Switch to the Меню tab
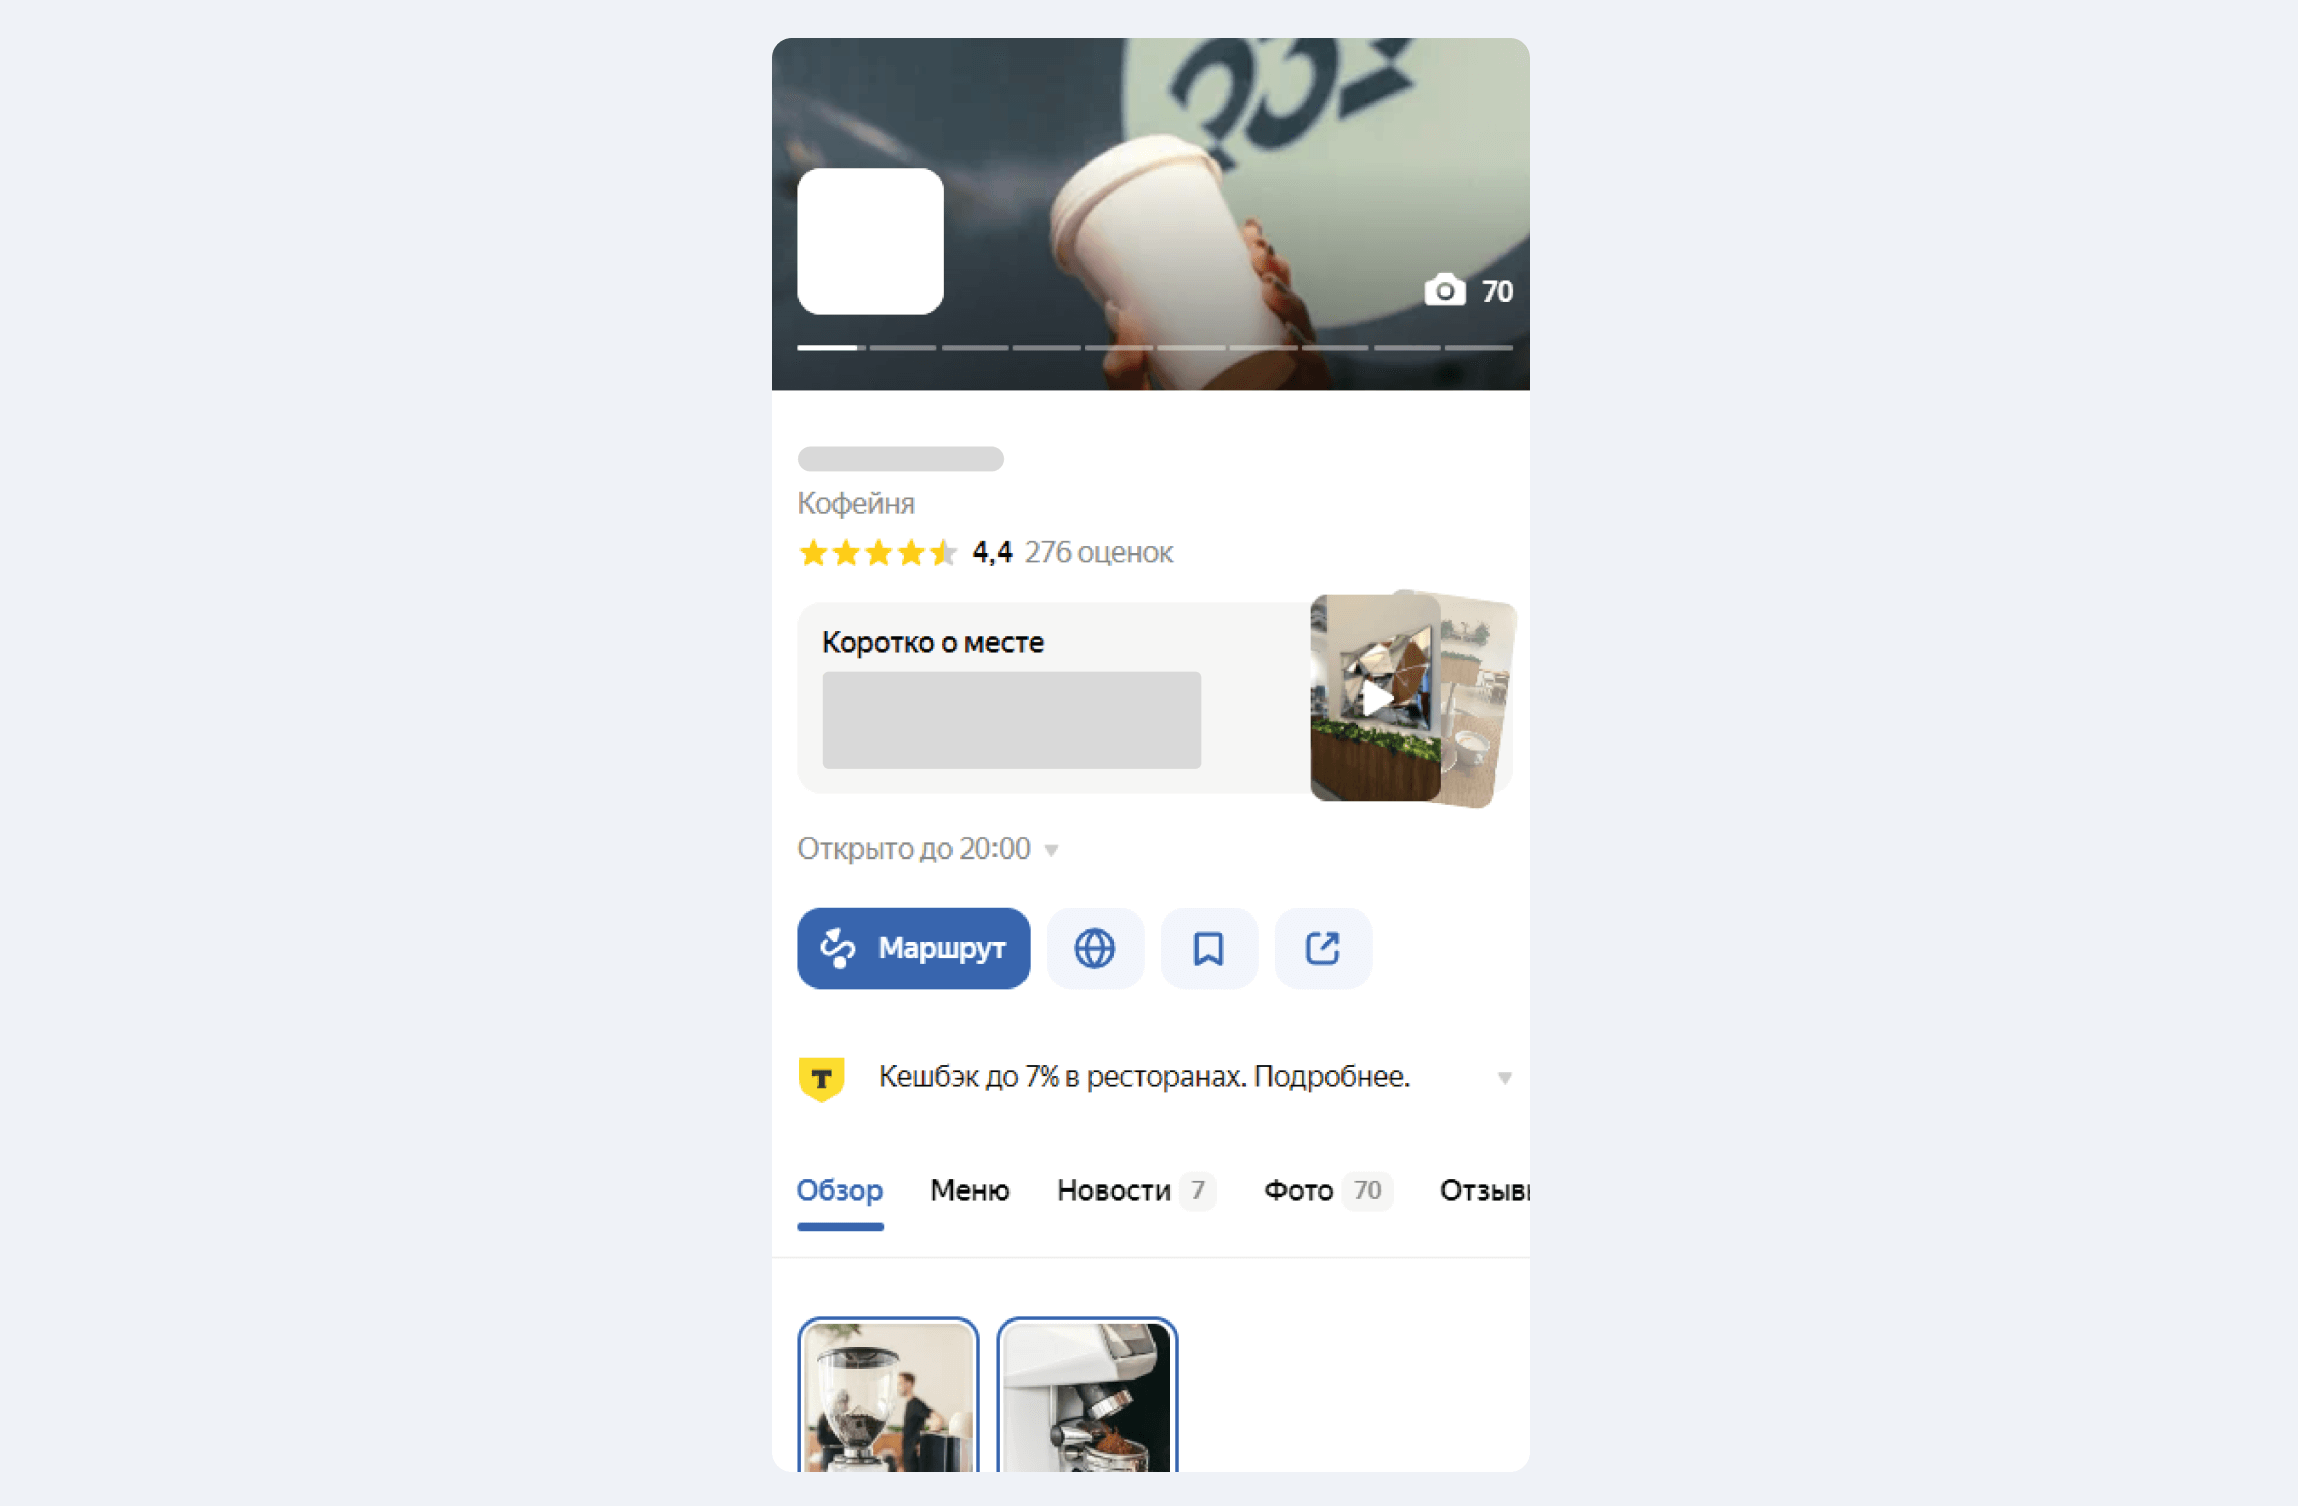 pyautogui.click(x=969, y=1190)
